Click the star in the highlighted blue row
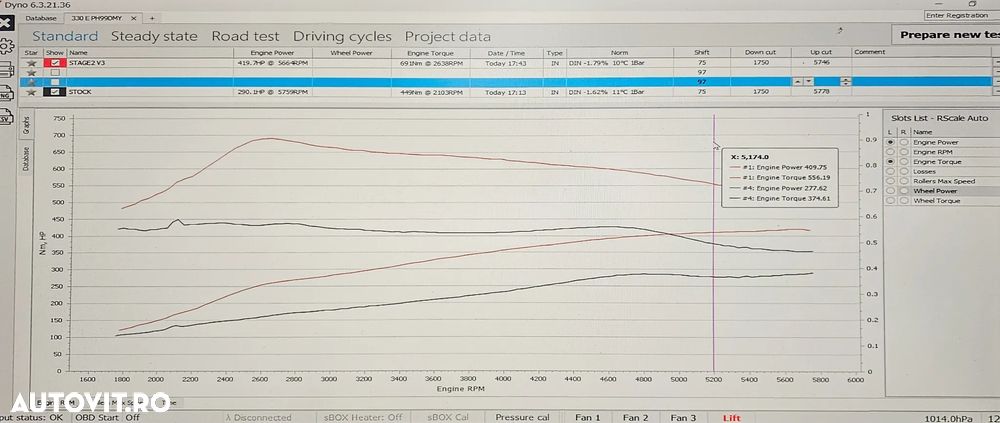1000x423 pixels. [x=31, y=82]
